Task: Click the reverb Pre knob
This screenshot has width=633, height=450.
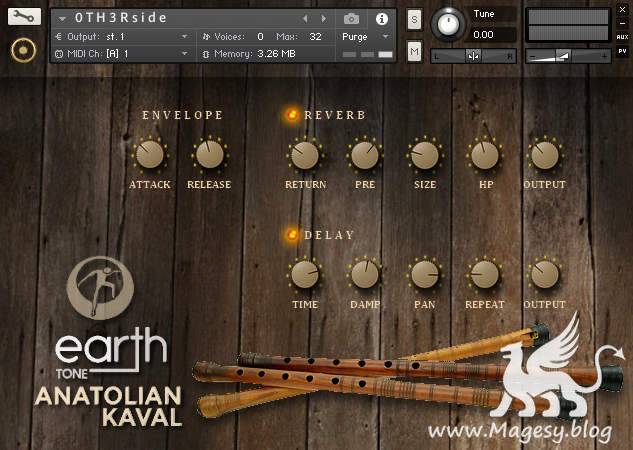Action: click(365, 155)
